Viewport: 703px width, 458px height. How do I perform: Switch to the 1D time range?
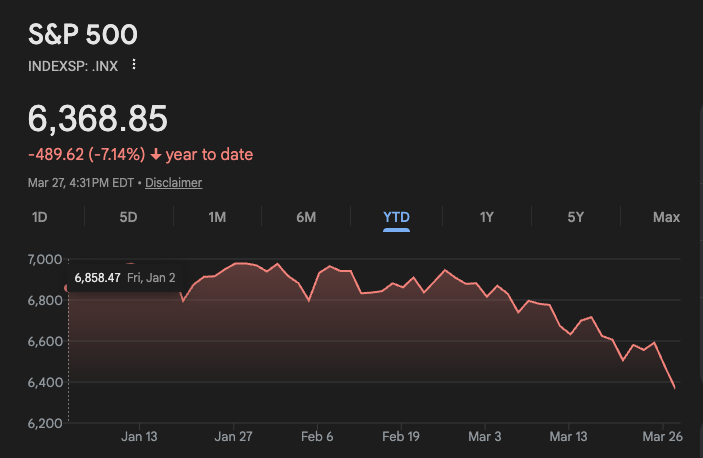pyautogui.click(x=40, y=217)
